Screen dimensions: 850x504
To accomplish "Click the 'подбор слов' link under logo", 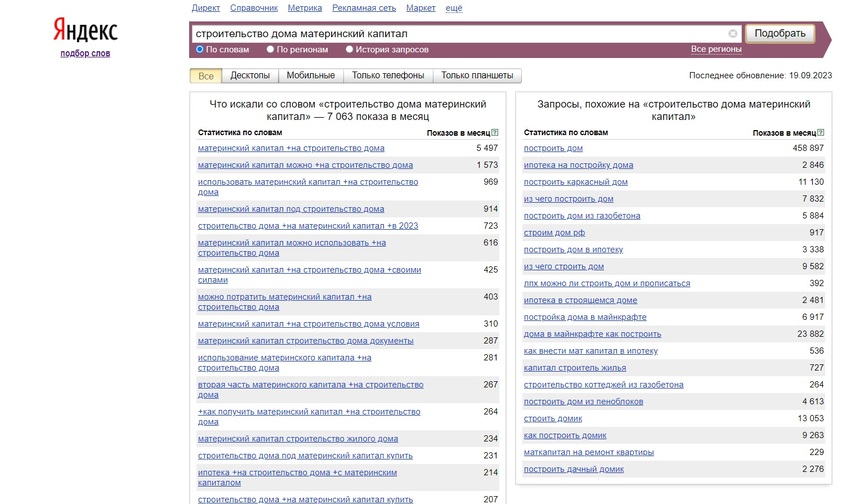I will [85, 53].
